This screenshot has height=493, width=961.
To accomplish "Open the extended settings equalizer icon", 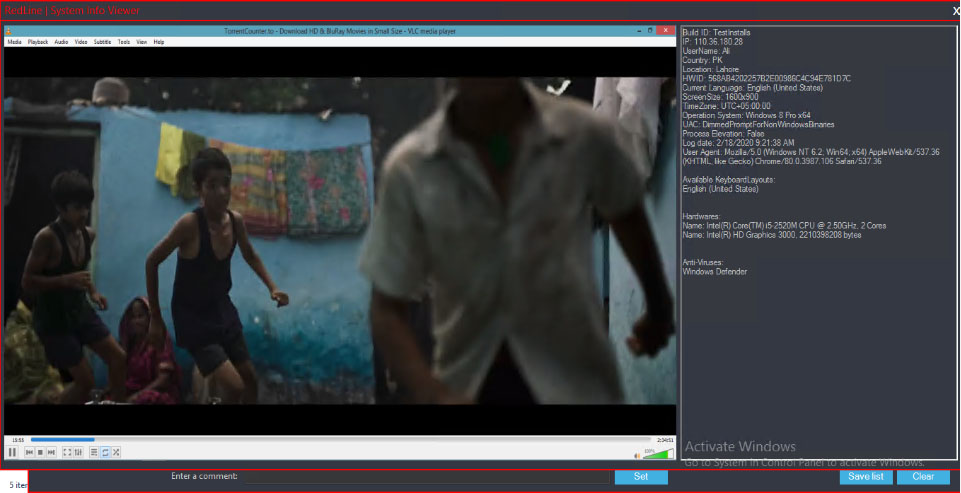I will click(78, 453).
